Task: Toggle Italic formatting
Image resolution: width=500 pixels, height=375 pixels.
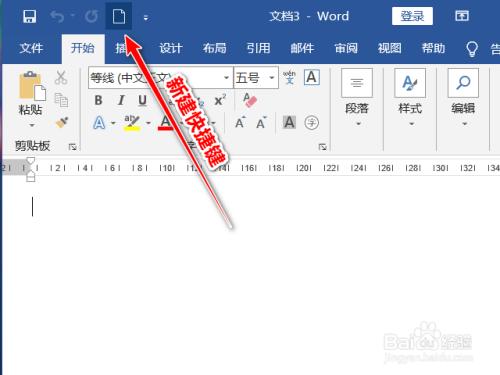Action: pos(121,100)
